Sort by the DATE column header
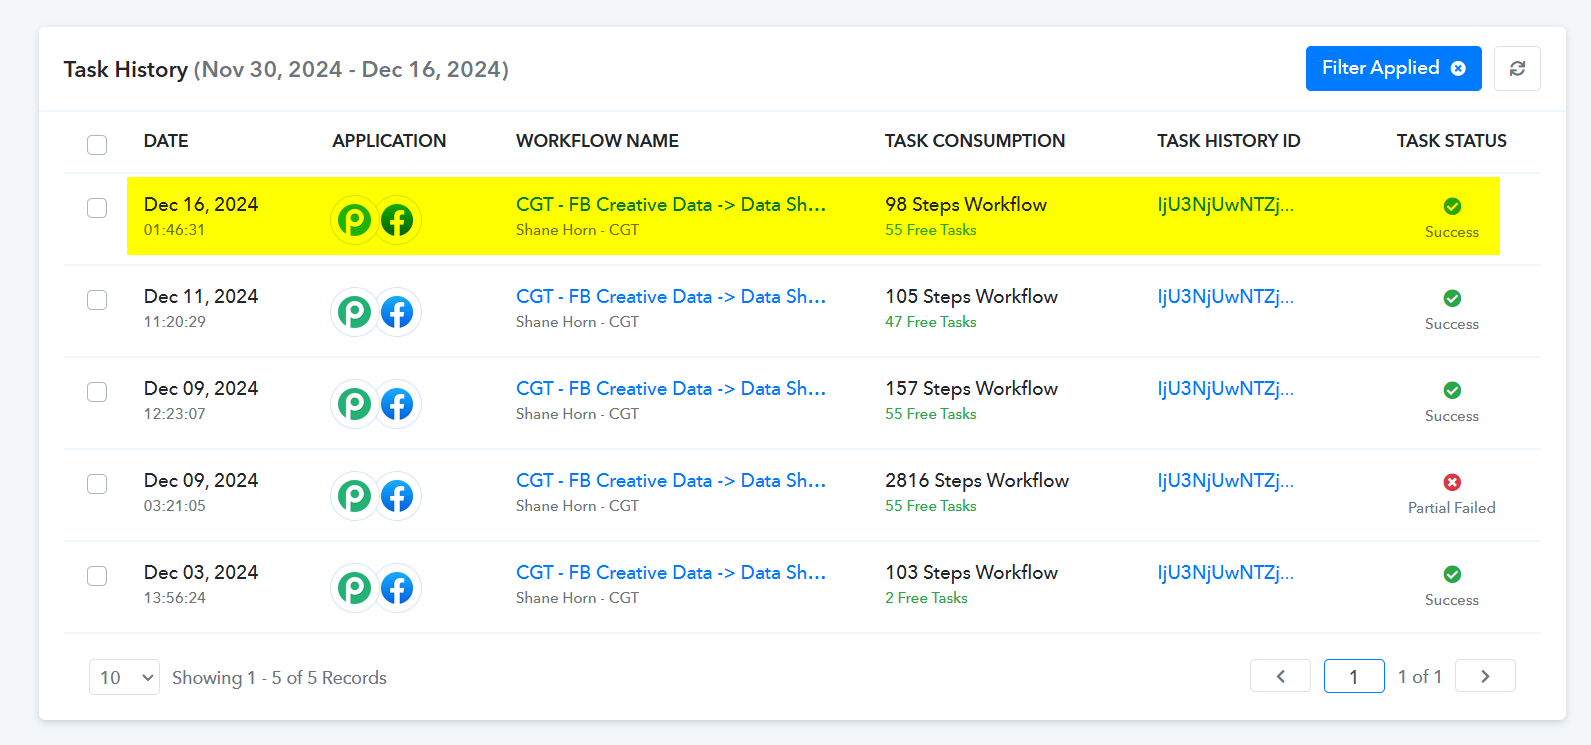 tap(166, 141)
